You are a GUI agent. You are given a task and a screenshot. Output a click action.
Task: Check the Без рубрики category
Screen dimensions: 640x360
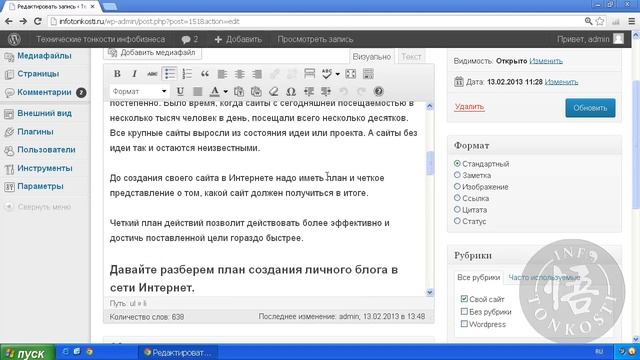[464, 311]
